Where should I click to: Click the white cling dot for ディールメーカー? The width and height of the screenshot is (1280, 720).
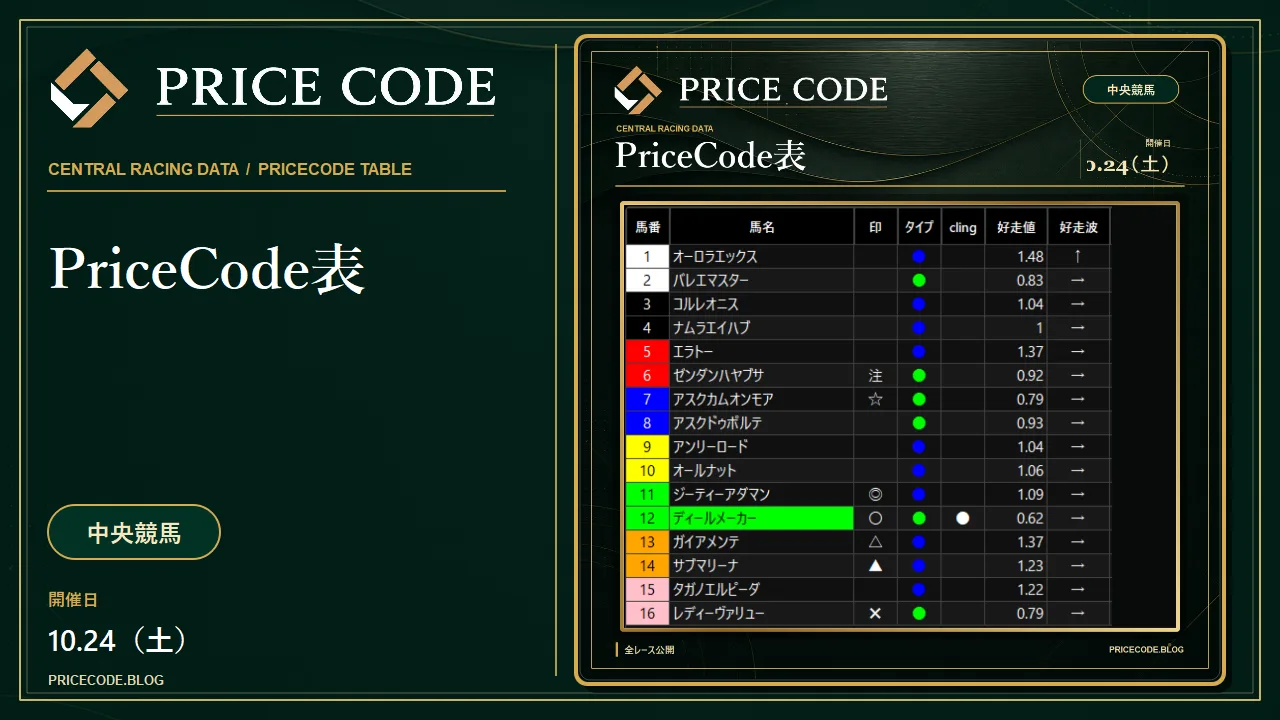tap(963, 519)
